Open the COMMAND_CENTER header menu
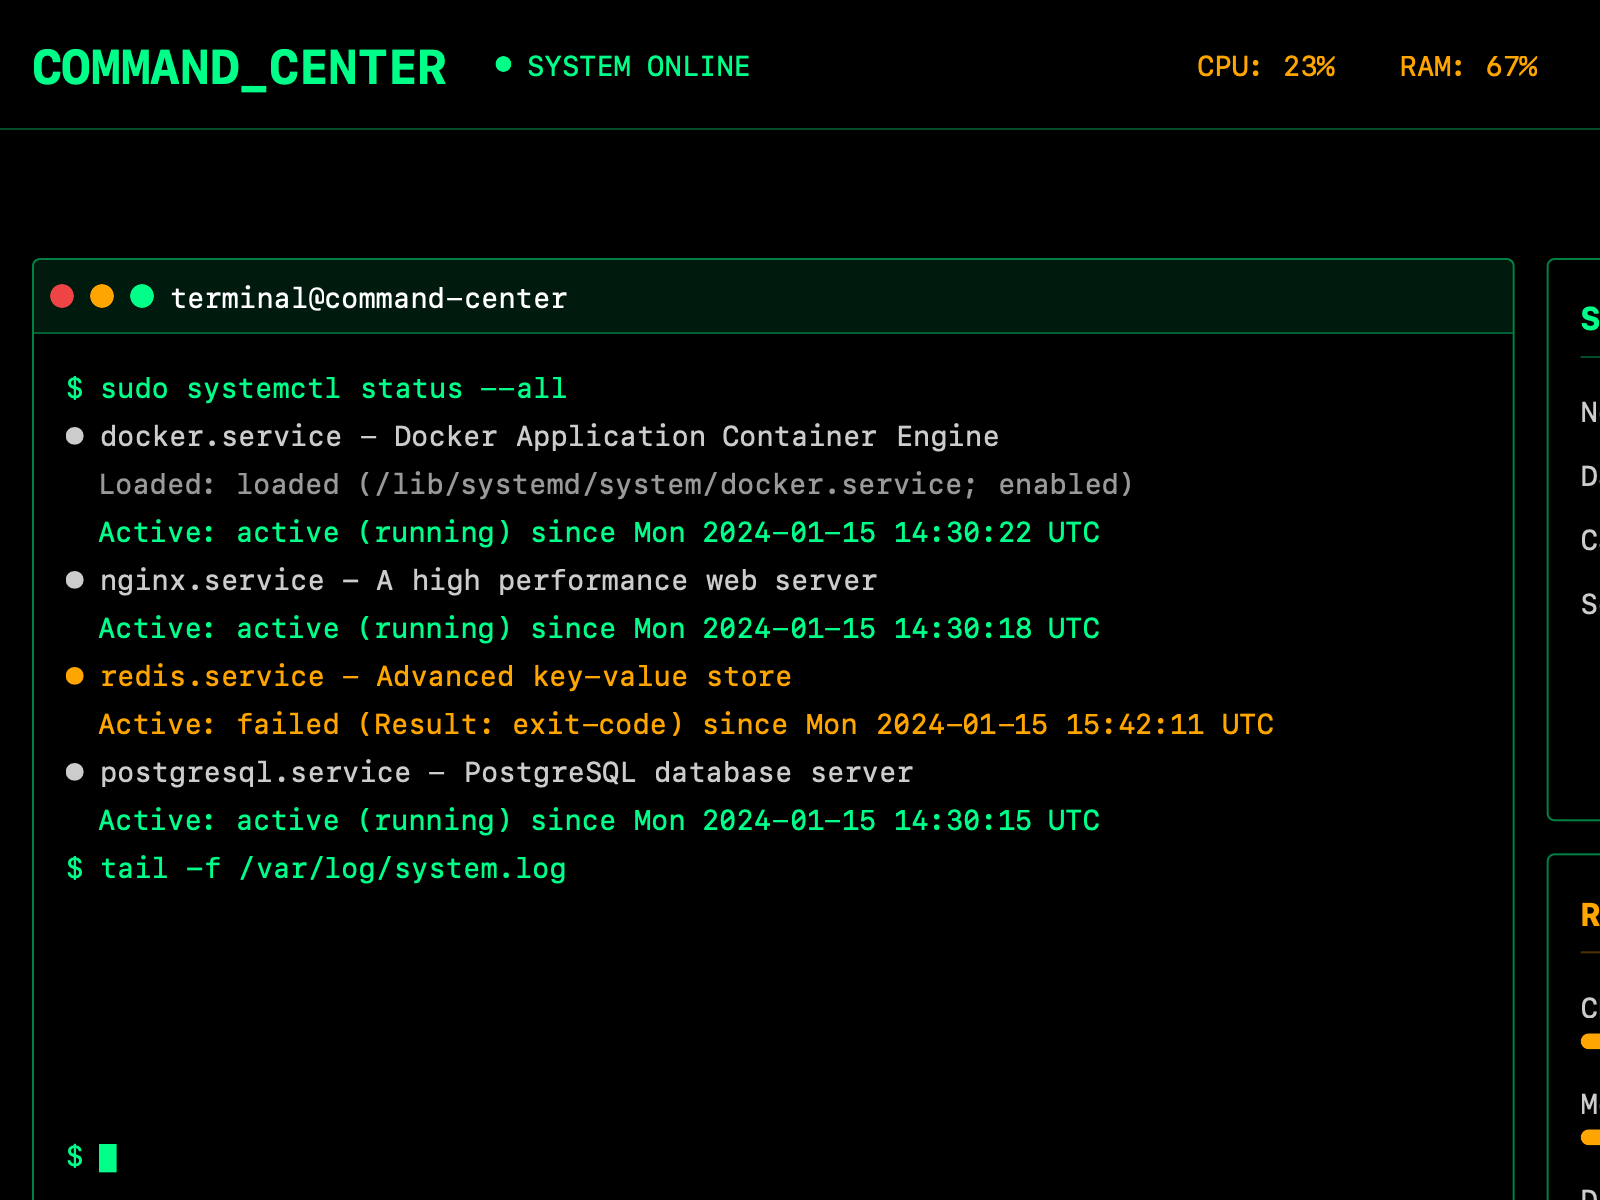Viewport: 1600px width, 1200px height. 240,66
